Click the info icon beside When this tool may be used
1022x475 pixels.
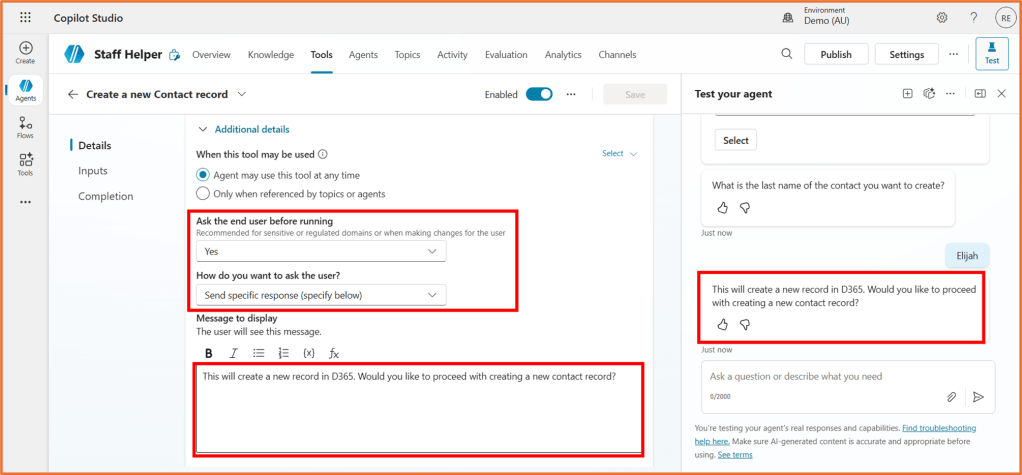(323, 154)
